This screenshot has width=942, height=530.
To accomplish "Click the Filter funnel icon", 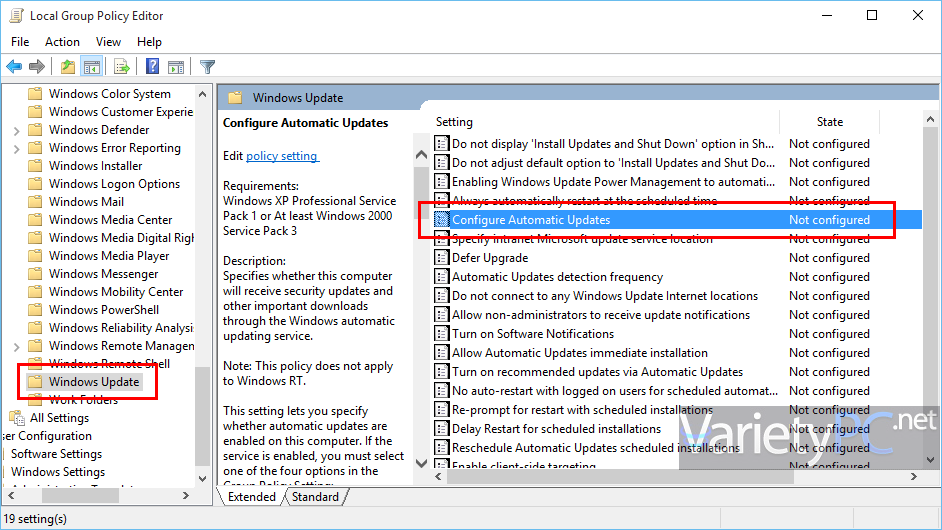I will click(x=207, y=67).
